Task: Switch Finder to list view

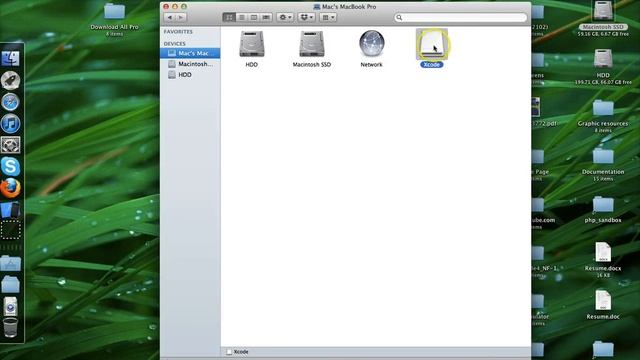Action: [242, 18]
